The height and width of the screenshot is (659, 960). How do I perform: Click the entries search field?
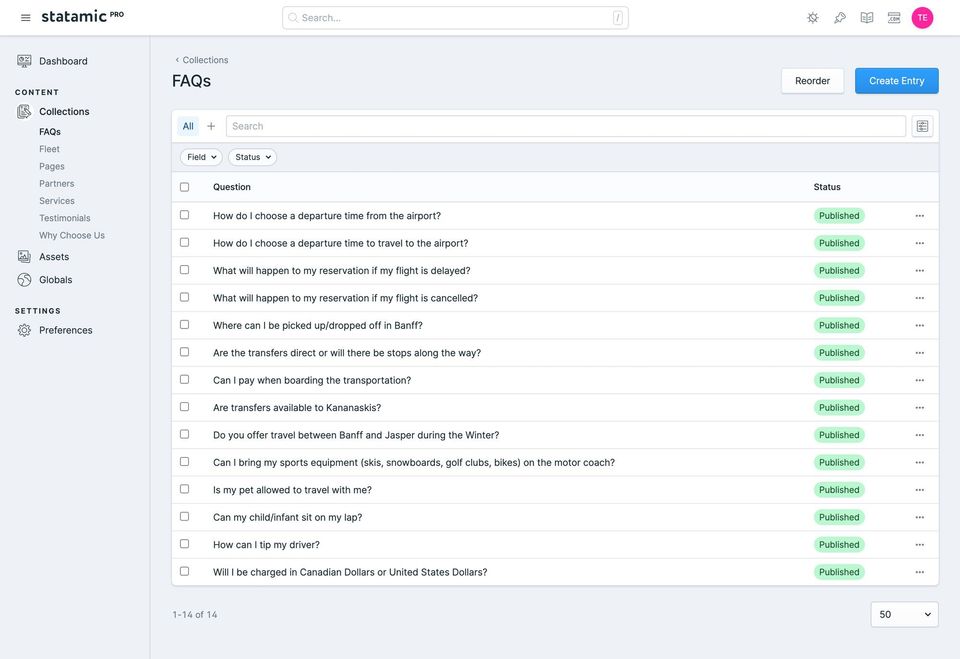(565, 126)
